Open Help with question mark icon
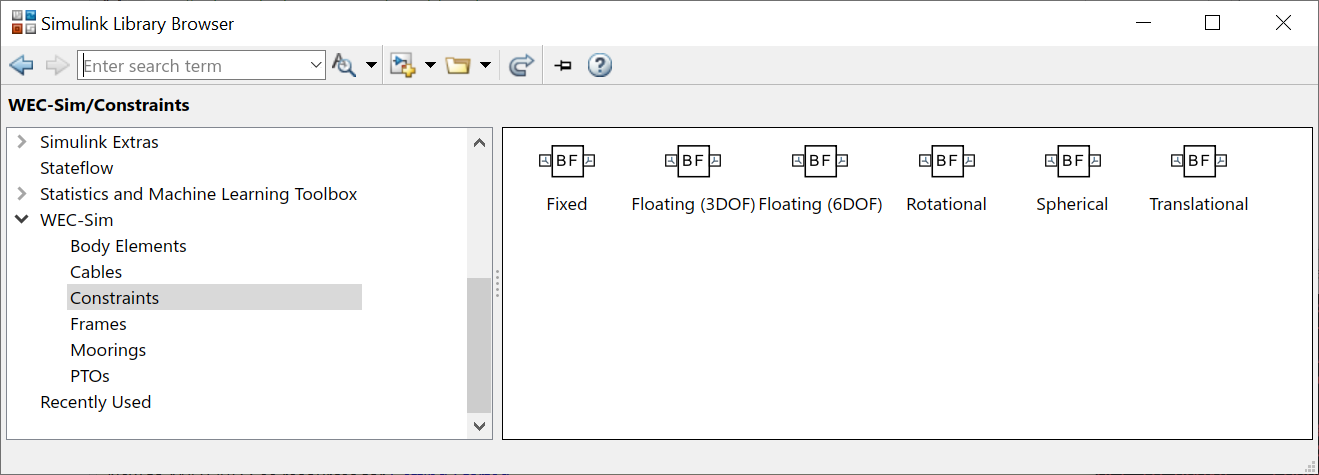The width and height of the screenshot is (1319, 475). point(599,66)
